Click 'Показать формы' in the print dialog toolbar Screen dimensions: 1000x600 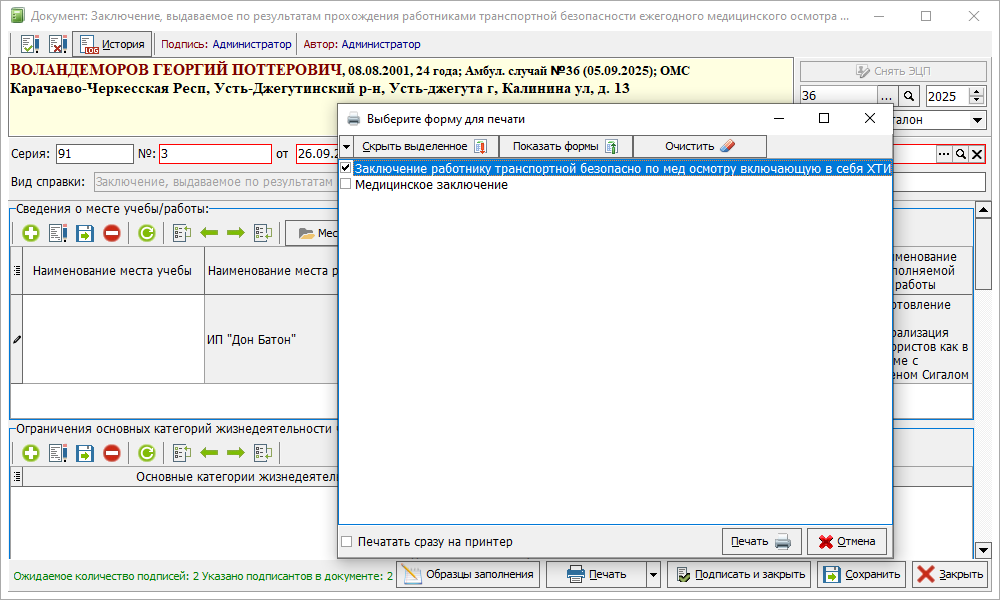tap(565, 146)
